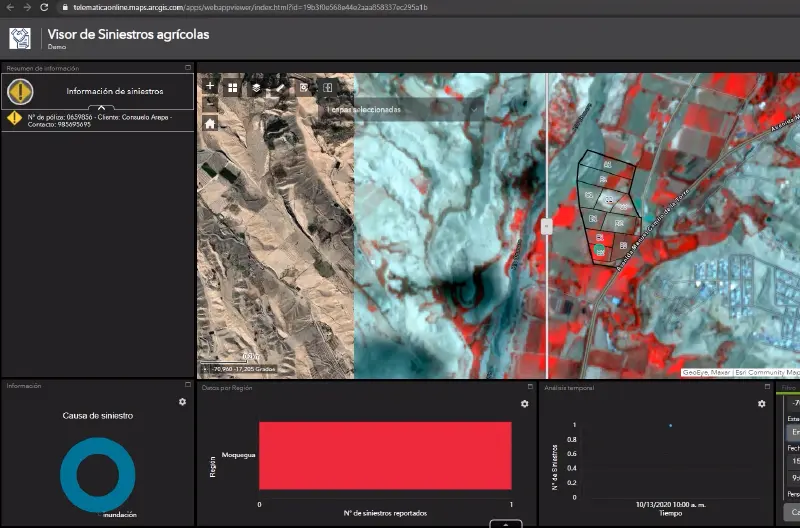Screen dimensions: 800x528
Task: Click the Home default extent button
Action: 210,124
